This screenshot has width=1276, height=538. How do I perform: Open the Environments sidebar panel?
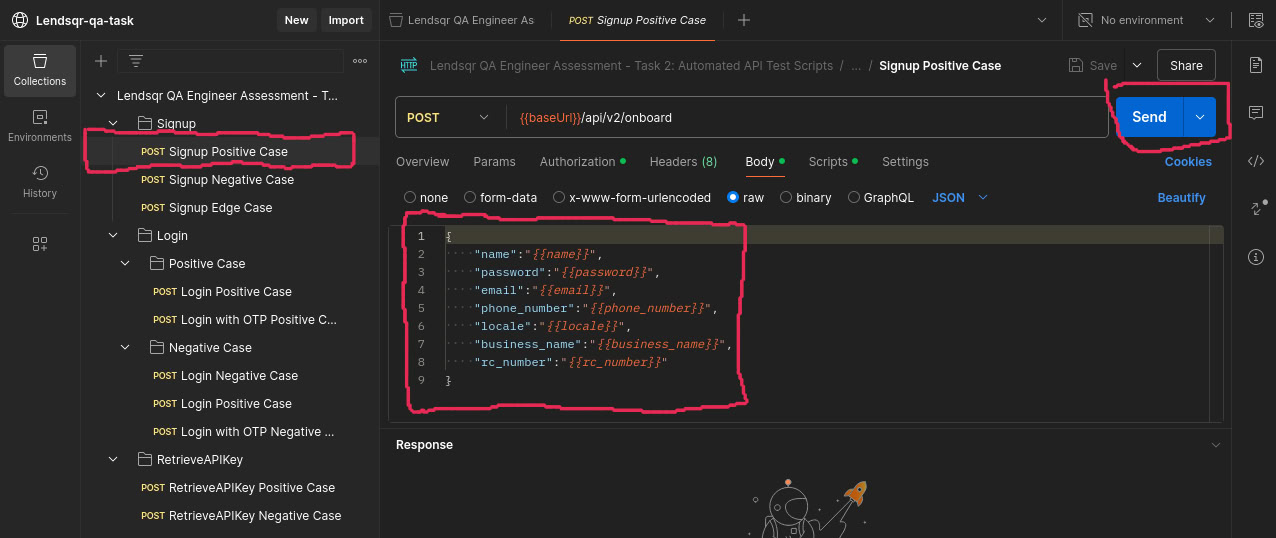(40, 126)
